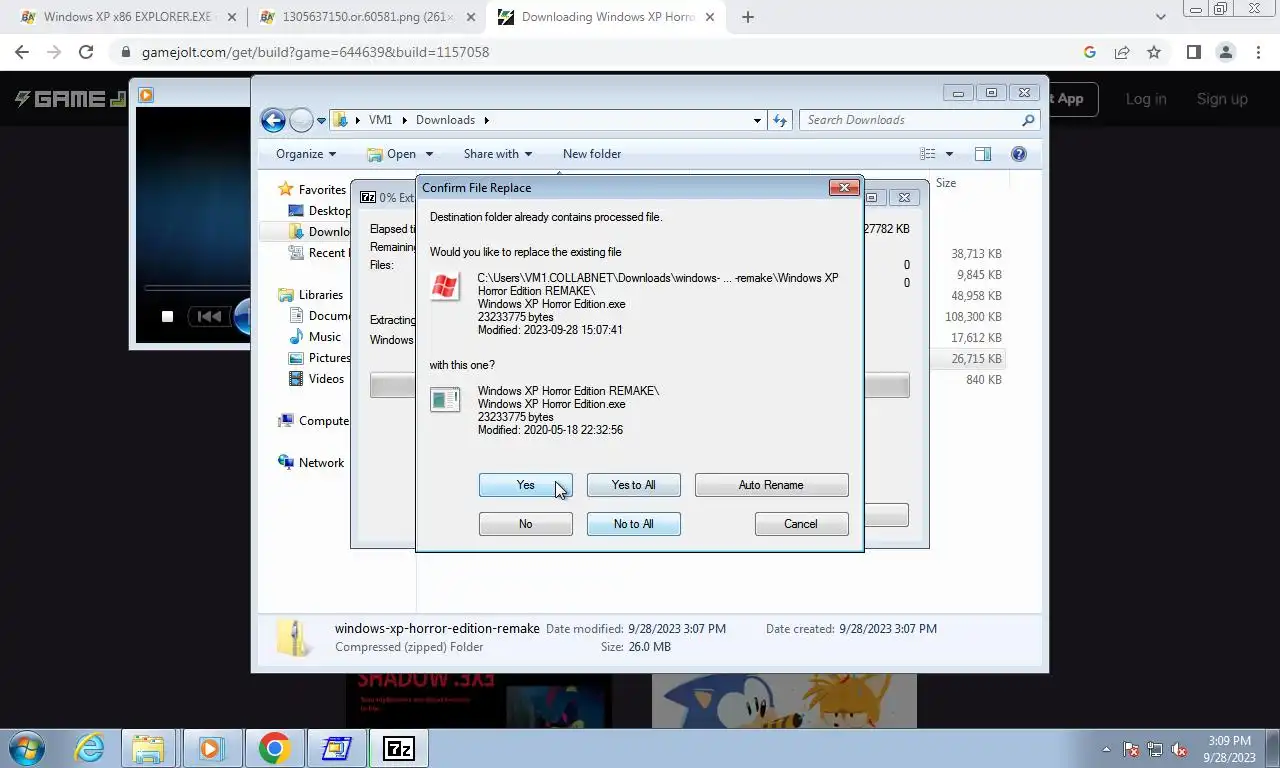Open a new Chrome tab
1280x768 pixels.
pos(747,17)
